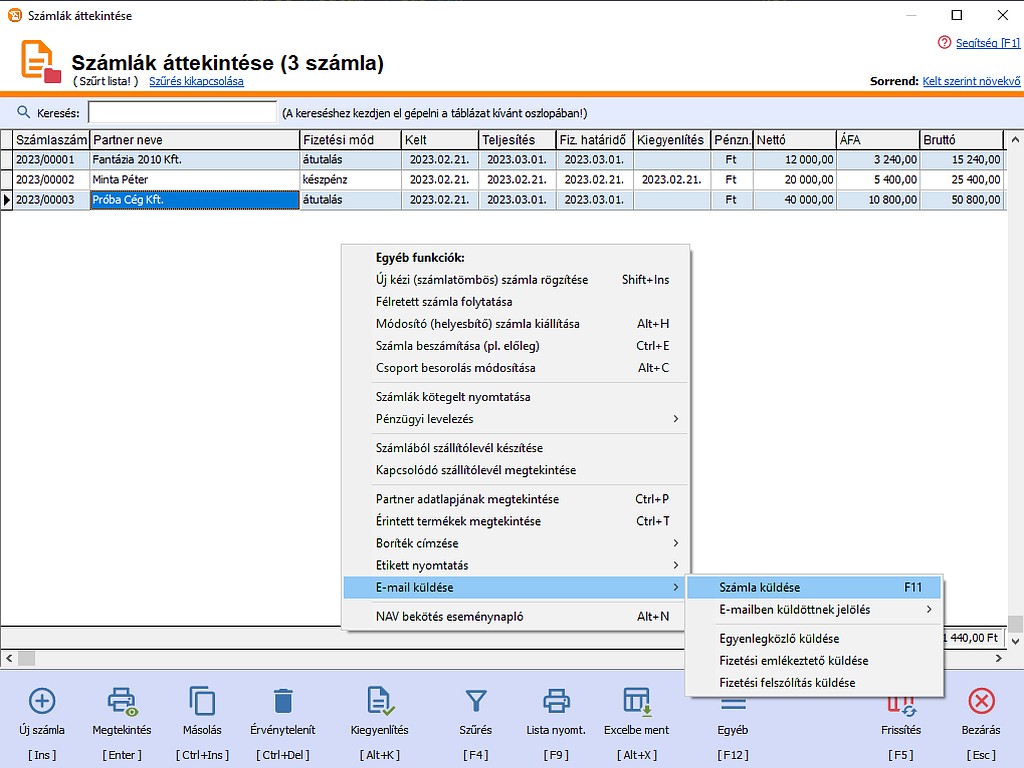The height and width of the screenshot is (768, 1024).
Task: Click the Érvénytelenít trash icon
Action: [283, 701]
